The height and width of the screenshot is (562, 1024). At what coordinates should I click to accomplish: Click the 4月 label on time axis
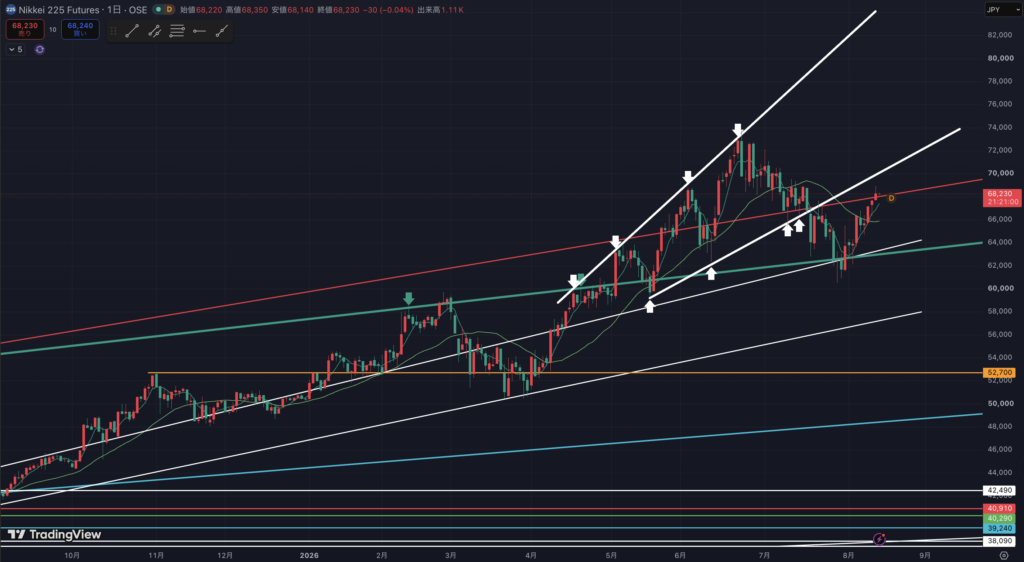(x=531, y=555)
